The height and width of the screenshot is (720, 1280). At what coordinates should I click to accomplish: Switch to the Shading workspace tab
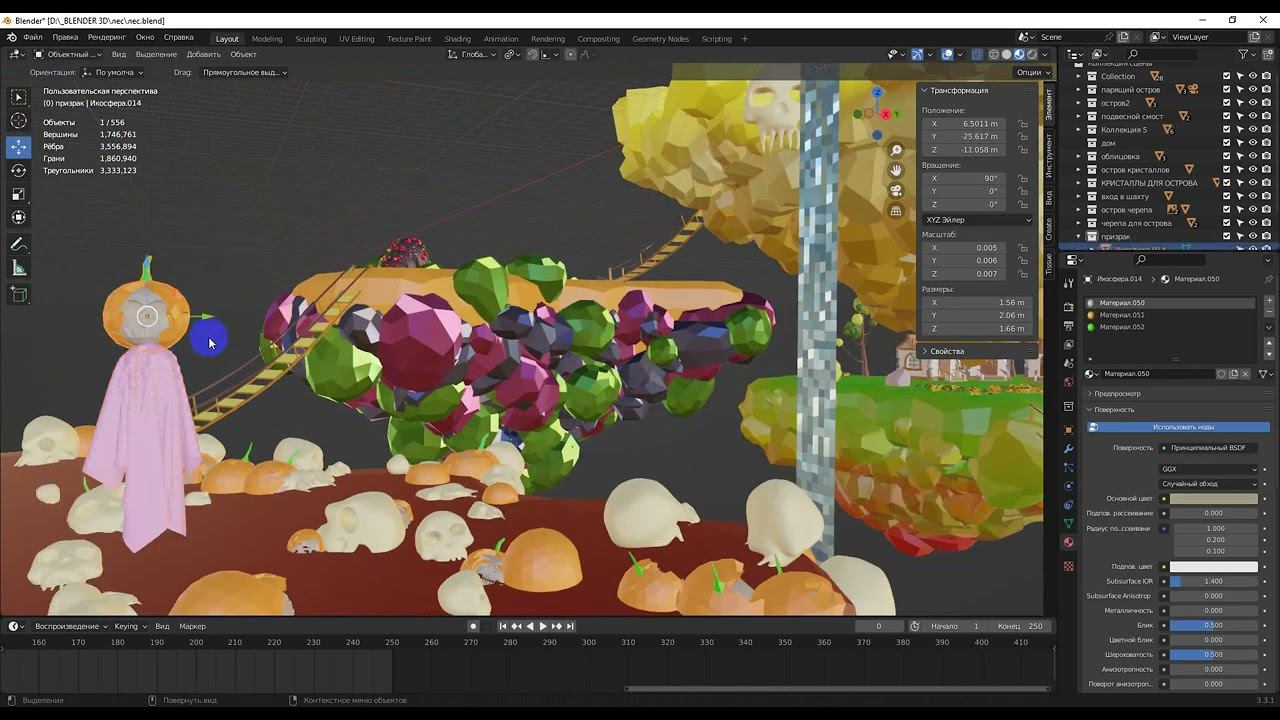[x=457, y=39]
